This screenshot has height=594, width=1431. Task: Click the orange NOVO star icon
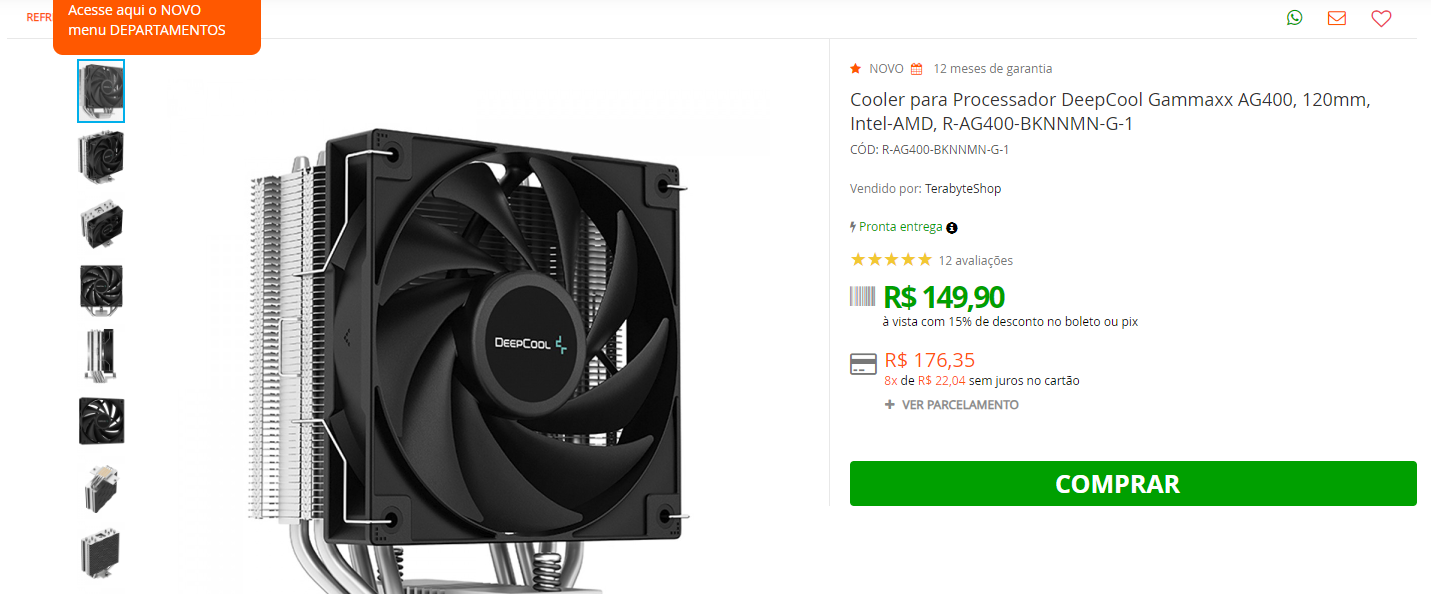[856, 69]
